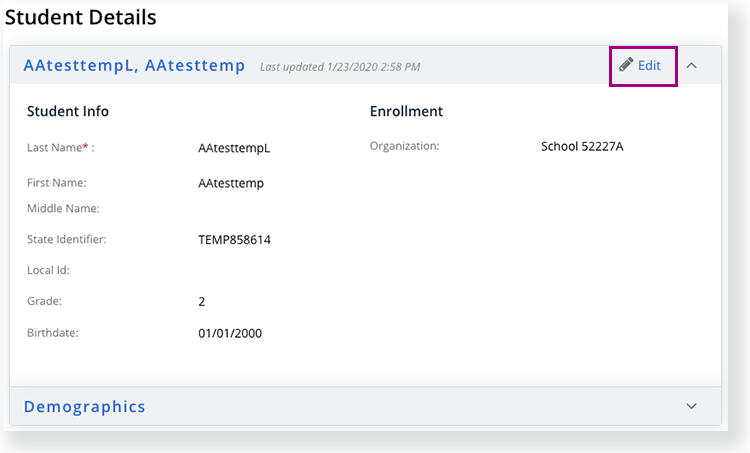The height and width of the screenshot is (453, 750).
Task: Click the Enrollment heading
Action: click(406, 111)
